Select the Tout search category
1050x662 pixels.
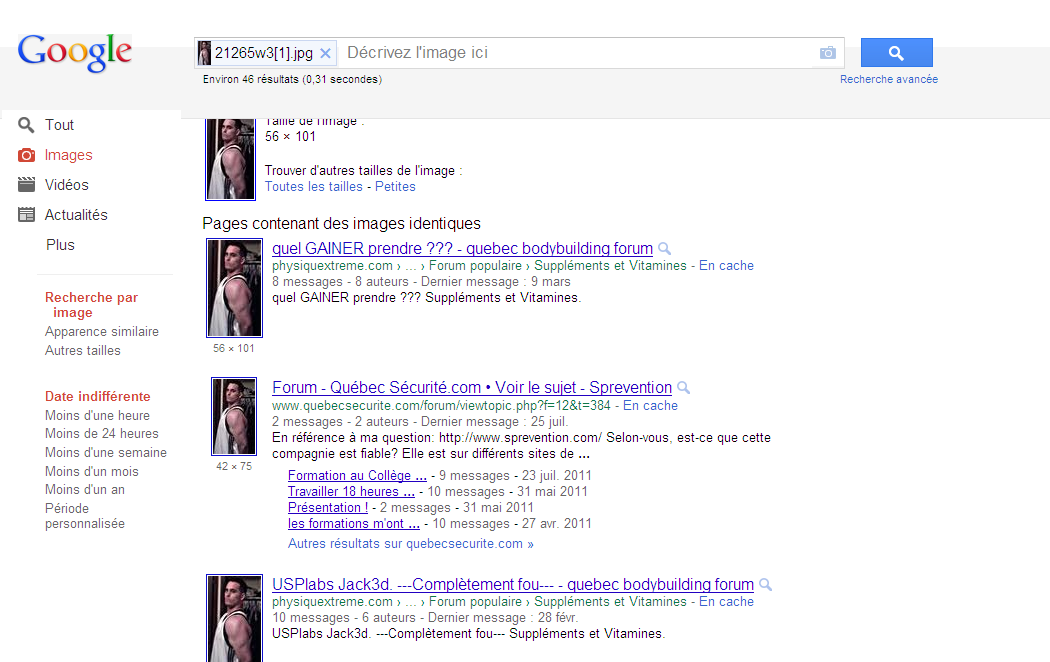[59, 125]
